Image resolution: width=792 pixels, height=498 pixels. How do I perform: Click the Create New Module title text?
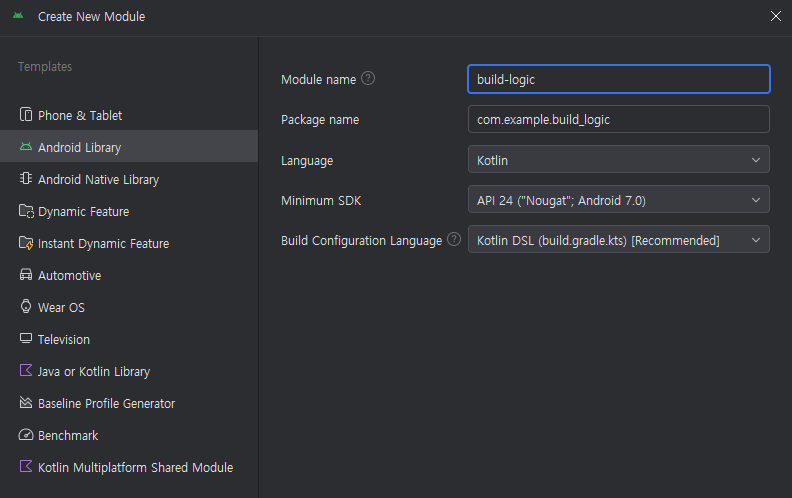tap(91, 17)
